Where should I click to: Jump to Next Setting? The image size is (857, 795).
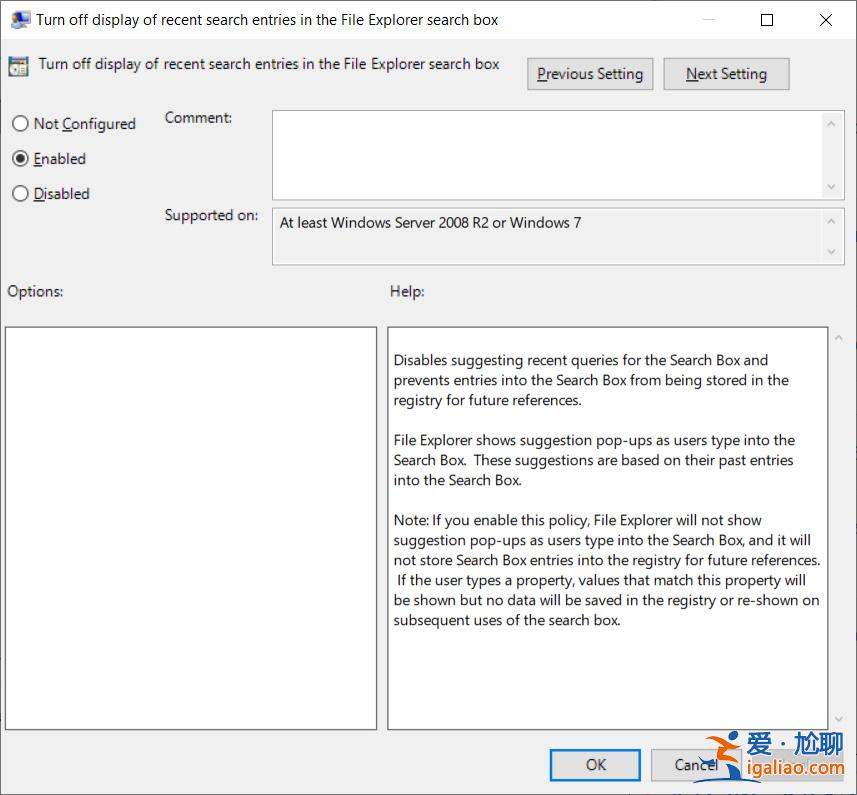tap(726, 74)
